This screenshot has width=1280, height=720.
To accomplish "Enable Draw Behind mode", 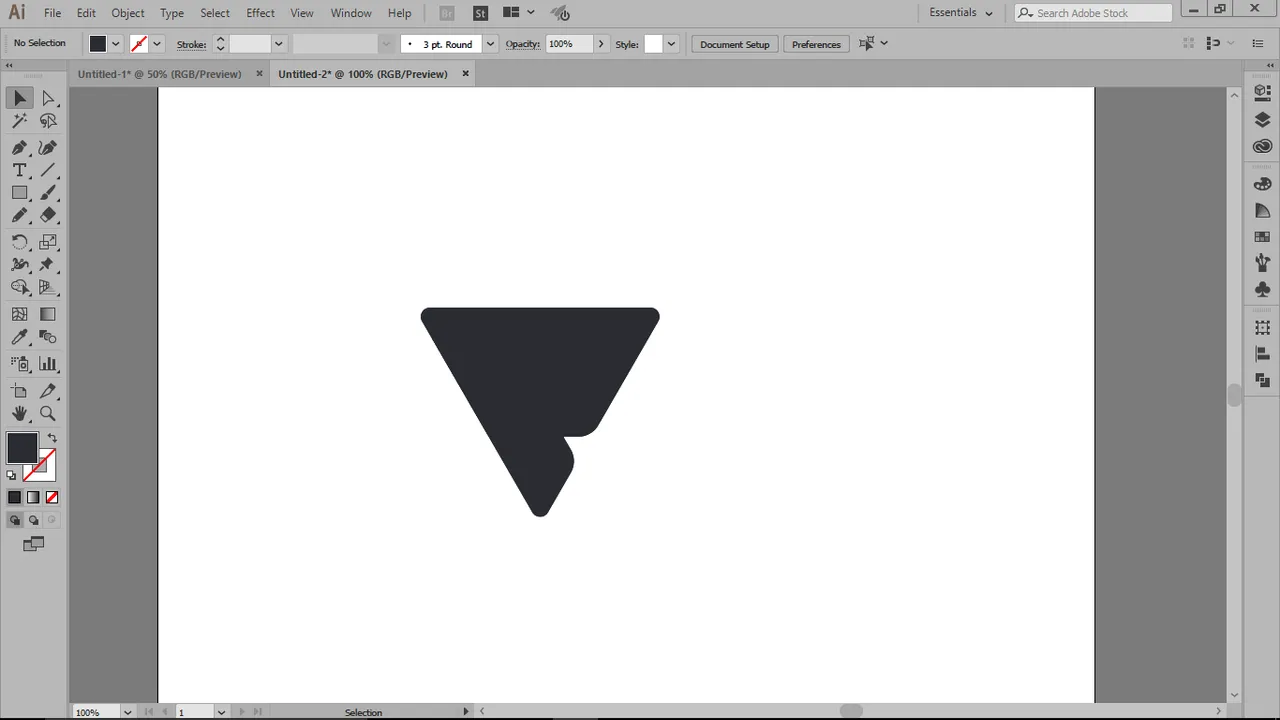I will point(33,520).
